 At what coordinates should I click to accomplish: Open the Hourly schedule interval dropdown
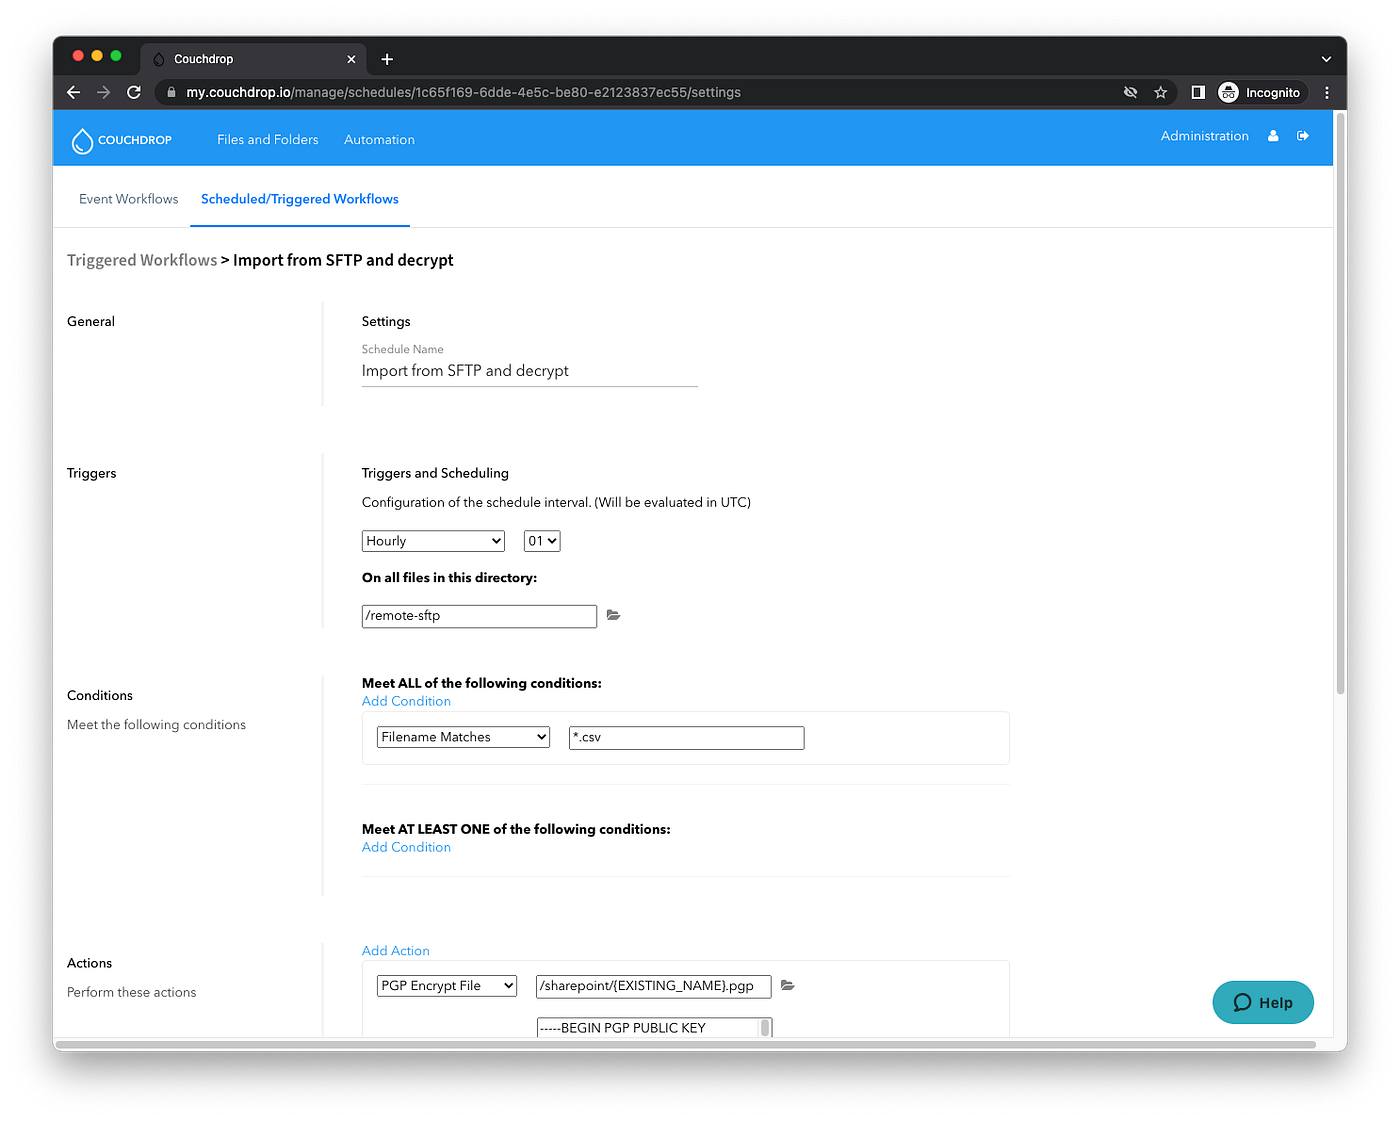[433, 540]
